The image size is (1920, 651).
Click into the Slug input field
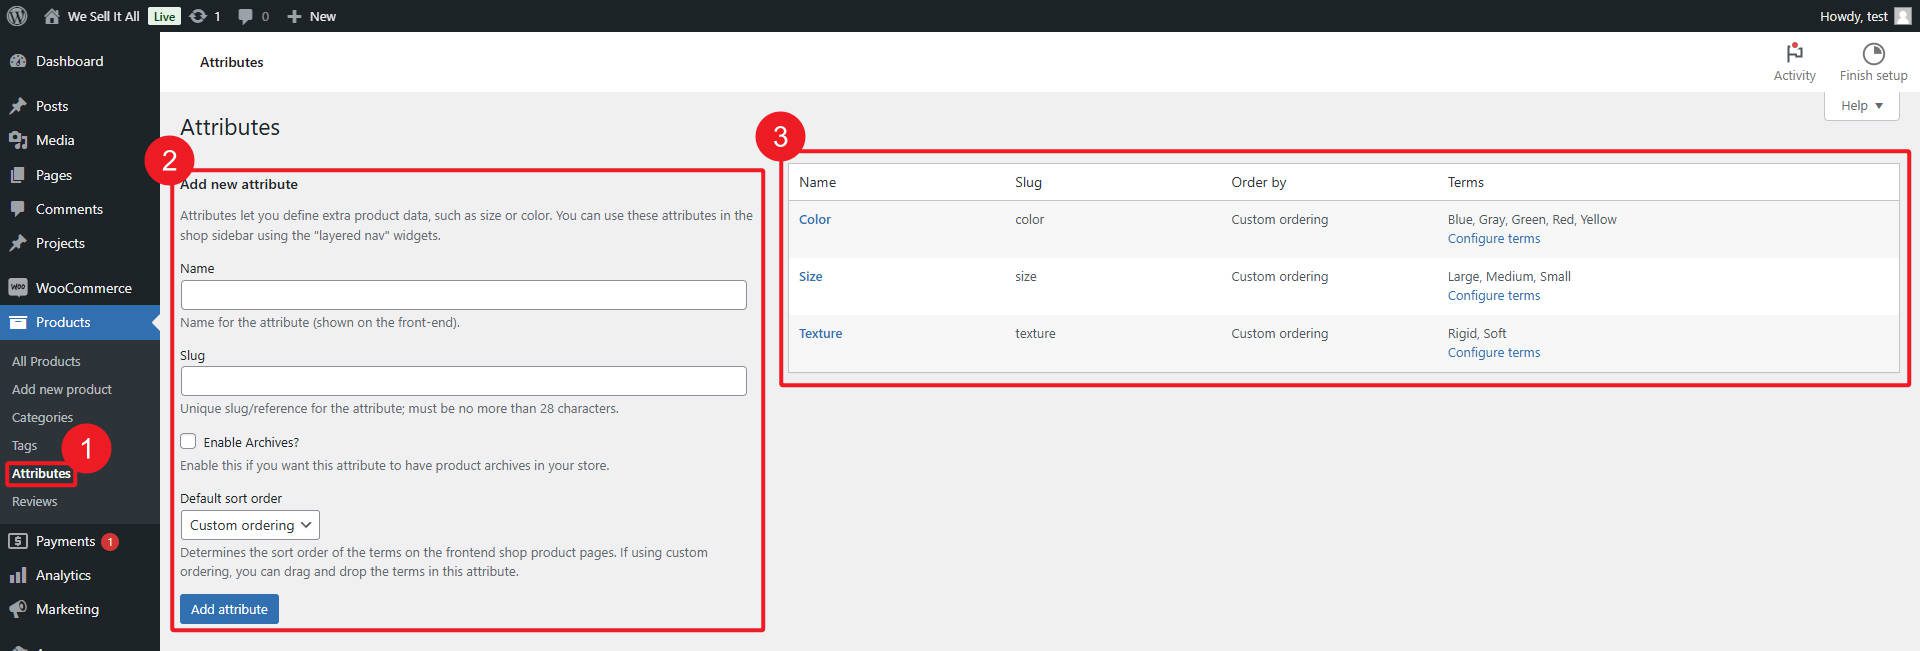[x=463, y=381]
